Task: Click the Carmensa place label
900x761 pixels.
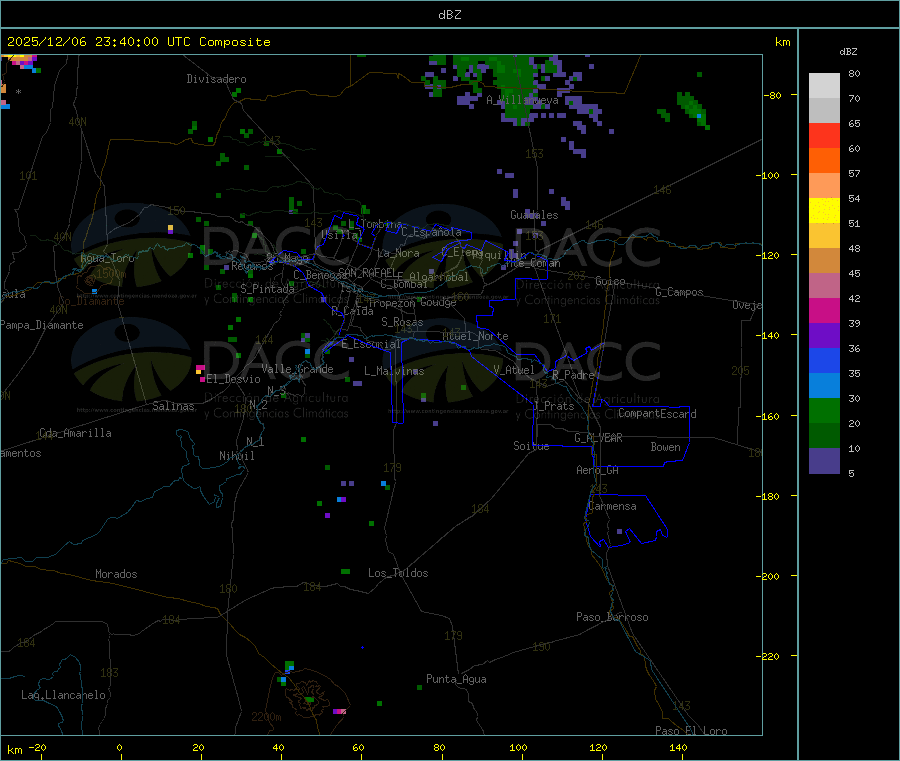Action: [612, 506]
